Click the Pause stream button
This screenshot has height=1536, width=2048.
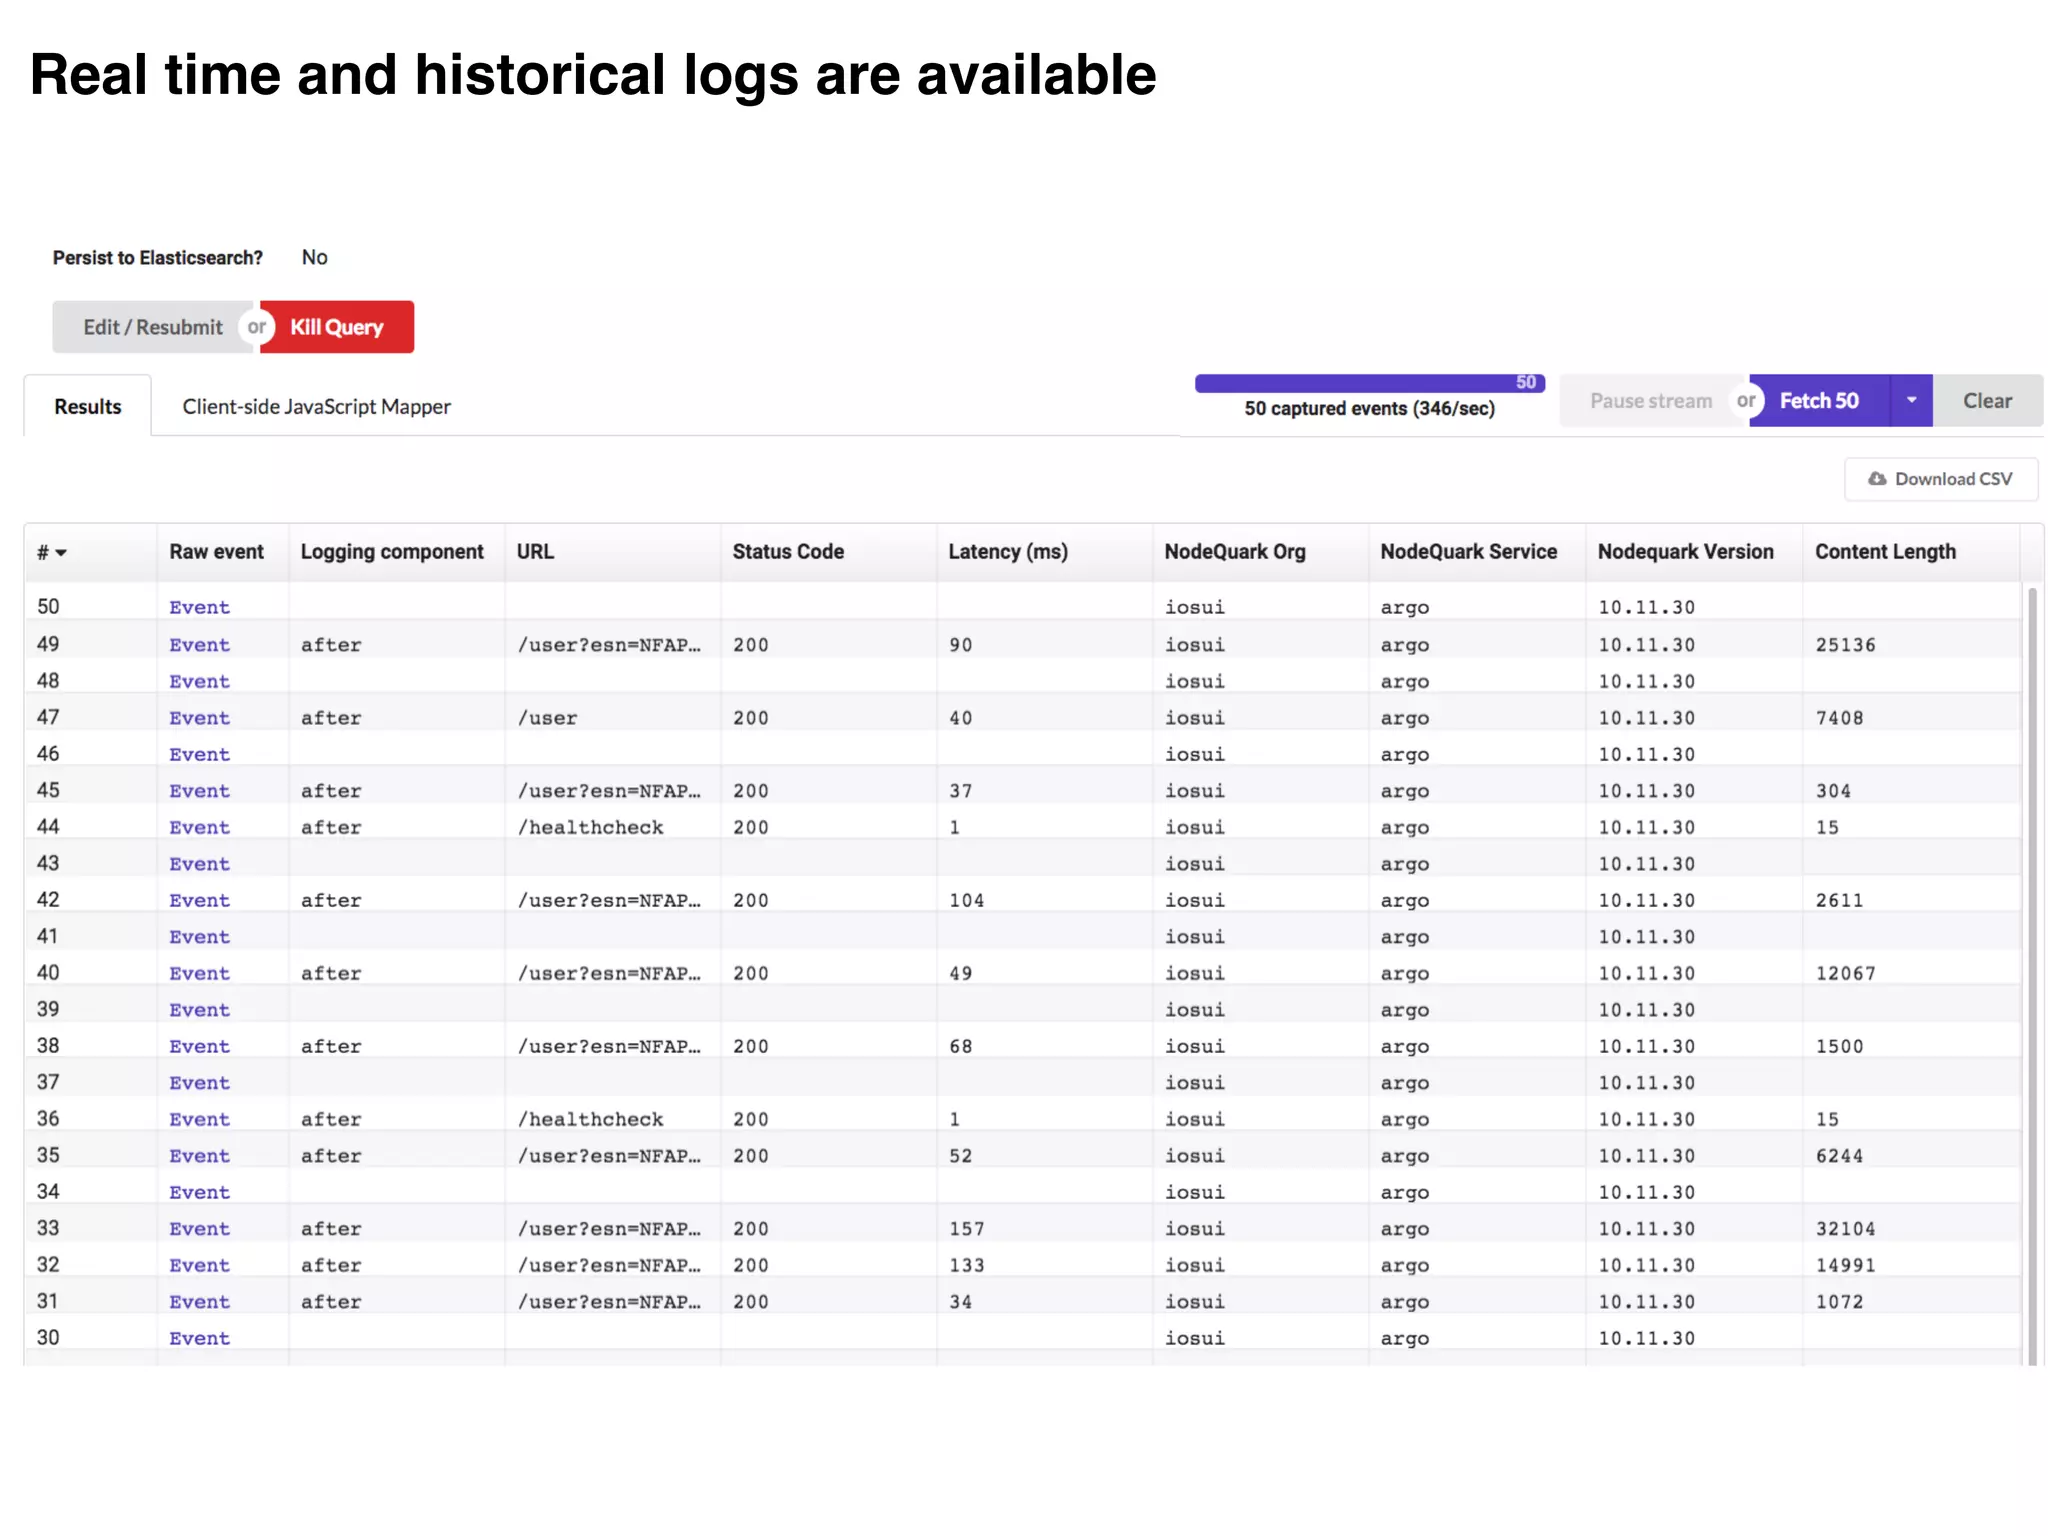(1651, 401)
